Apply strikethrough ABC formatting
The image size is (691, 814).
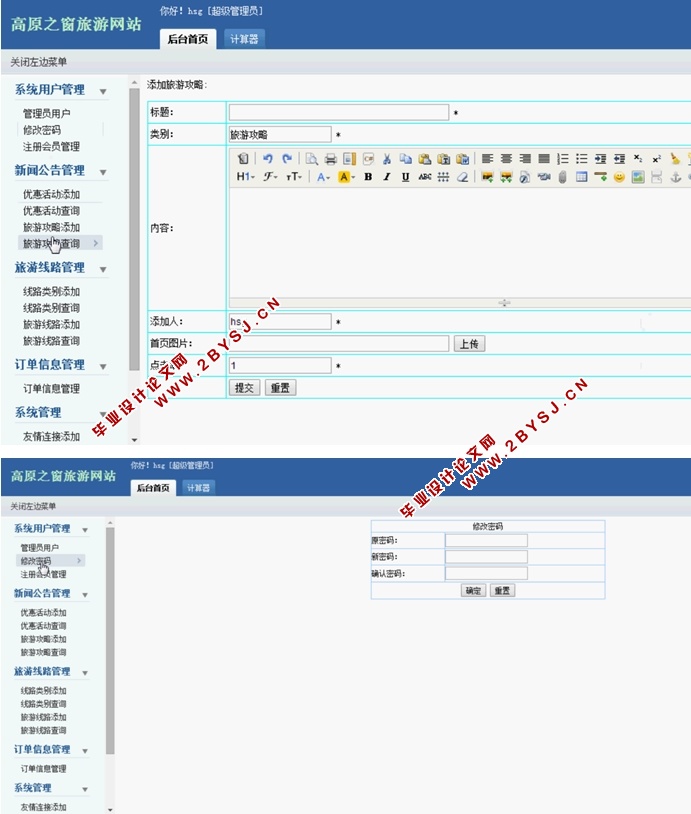pyautogui.click(x=425, y=177)
